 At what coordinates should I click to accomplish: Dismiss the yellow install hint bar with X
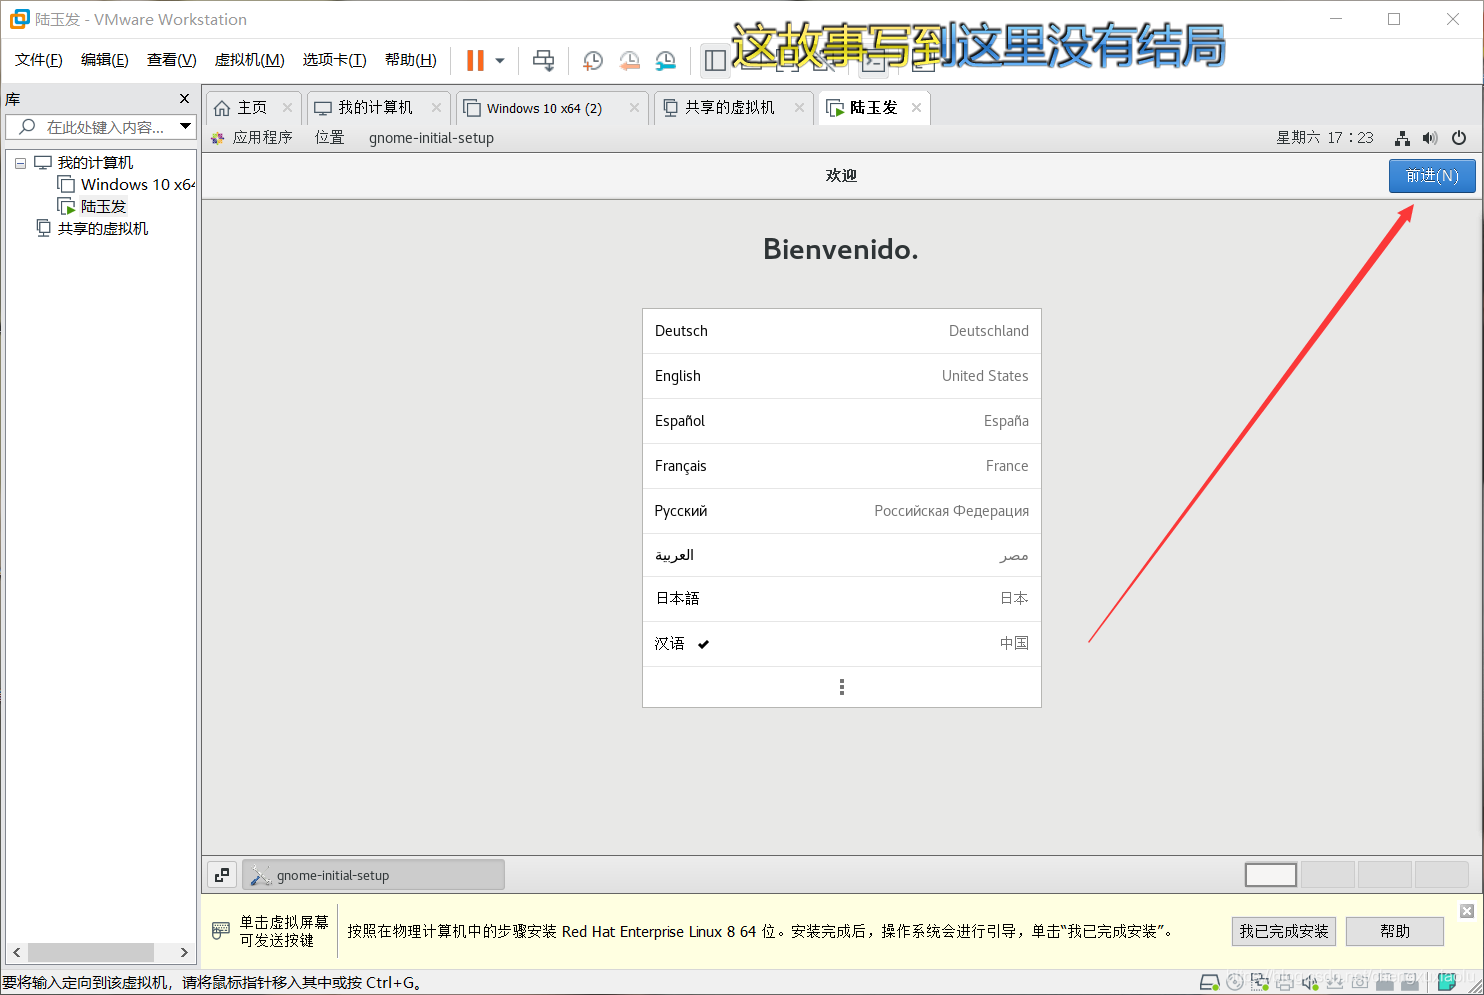[1467, 911]
